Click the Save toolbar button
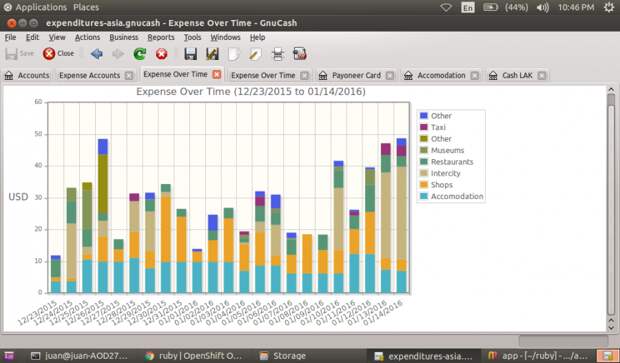 click(20, 53)
